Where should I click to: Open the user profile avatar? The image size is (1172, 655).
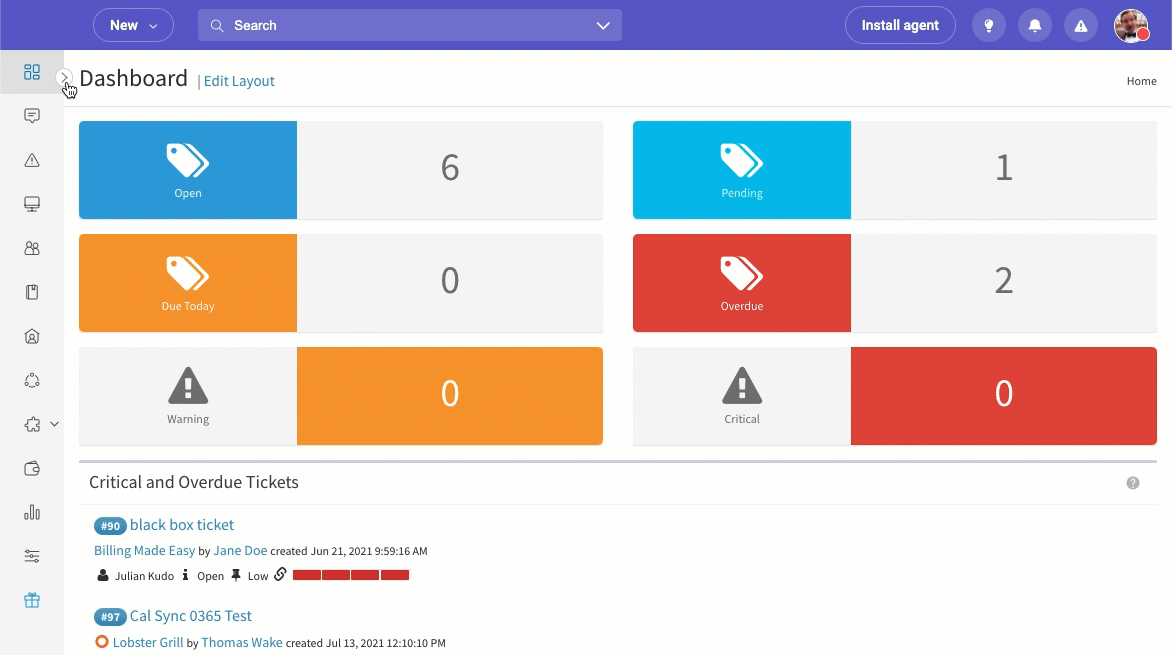[1131, 25]
